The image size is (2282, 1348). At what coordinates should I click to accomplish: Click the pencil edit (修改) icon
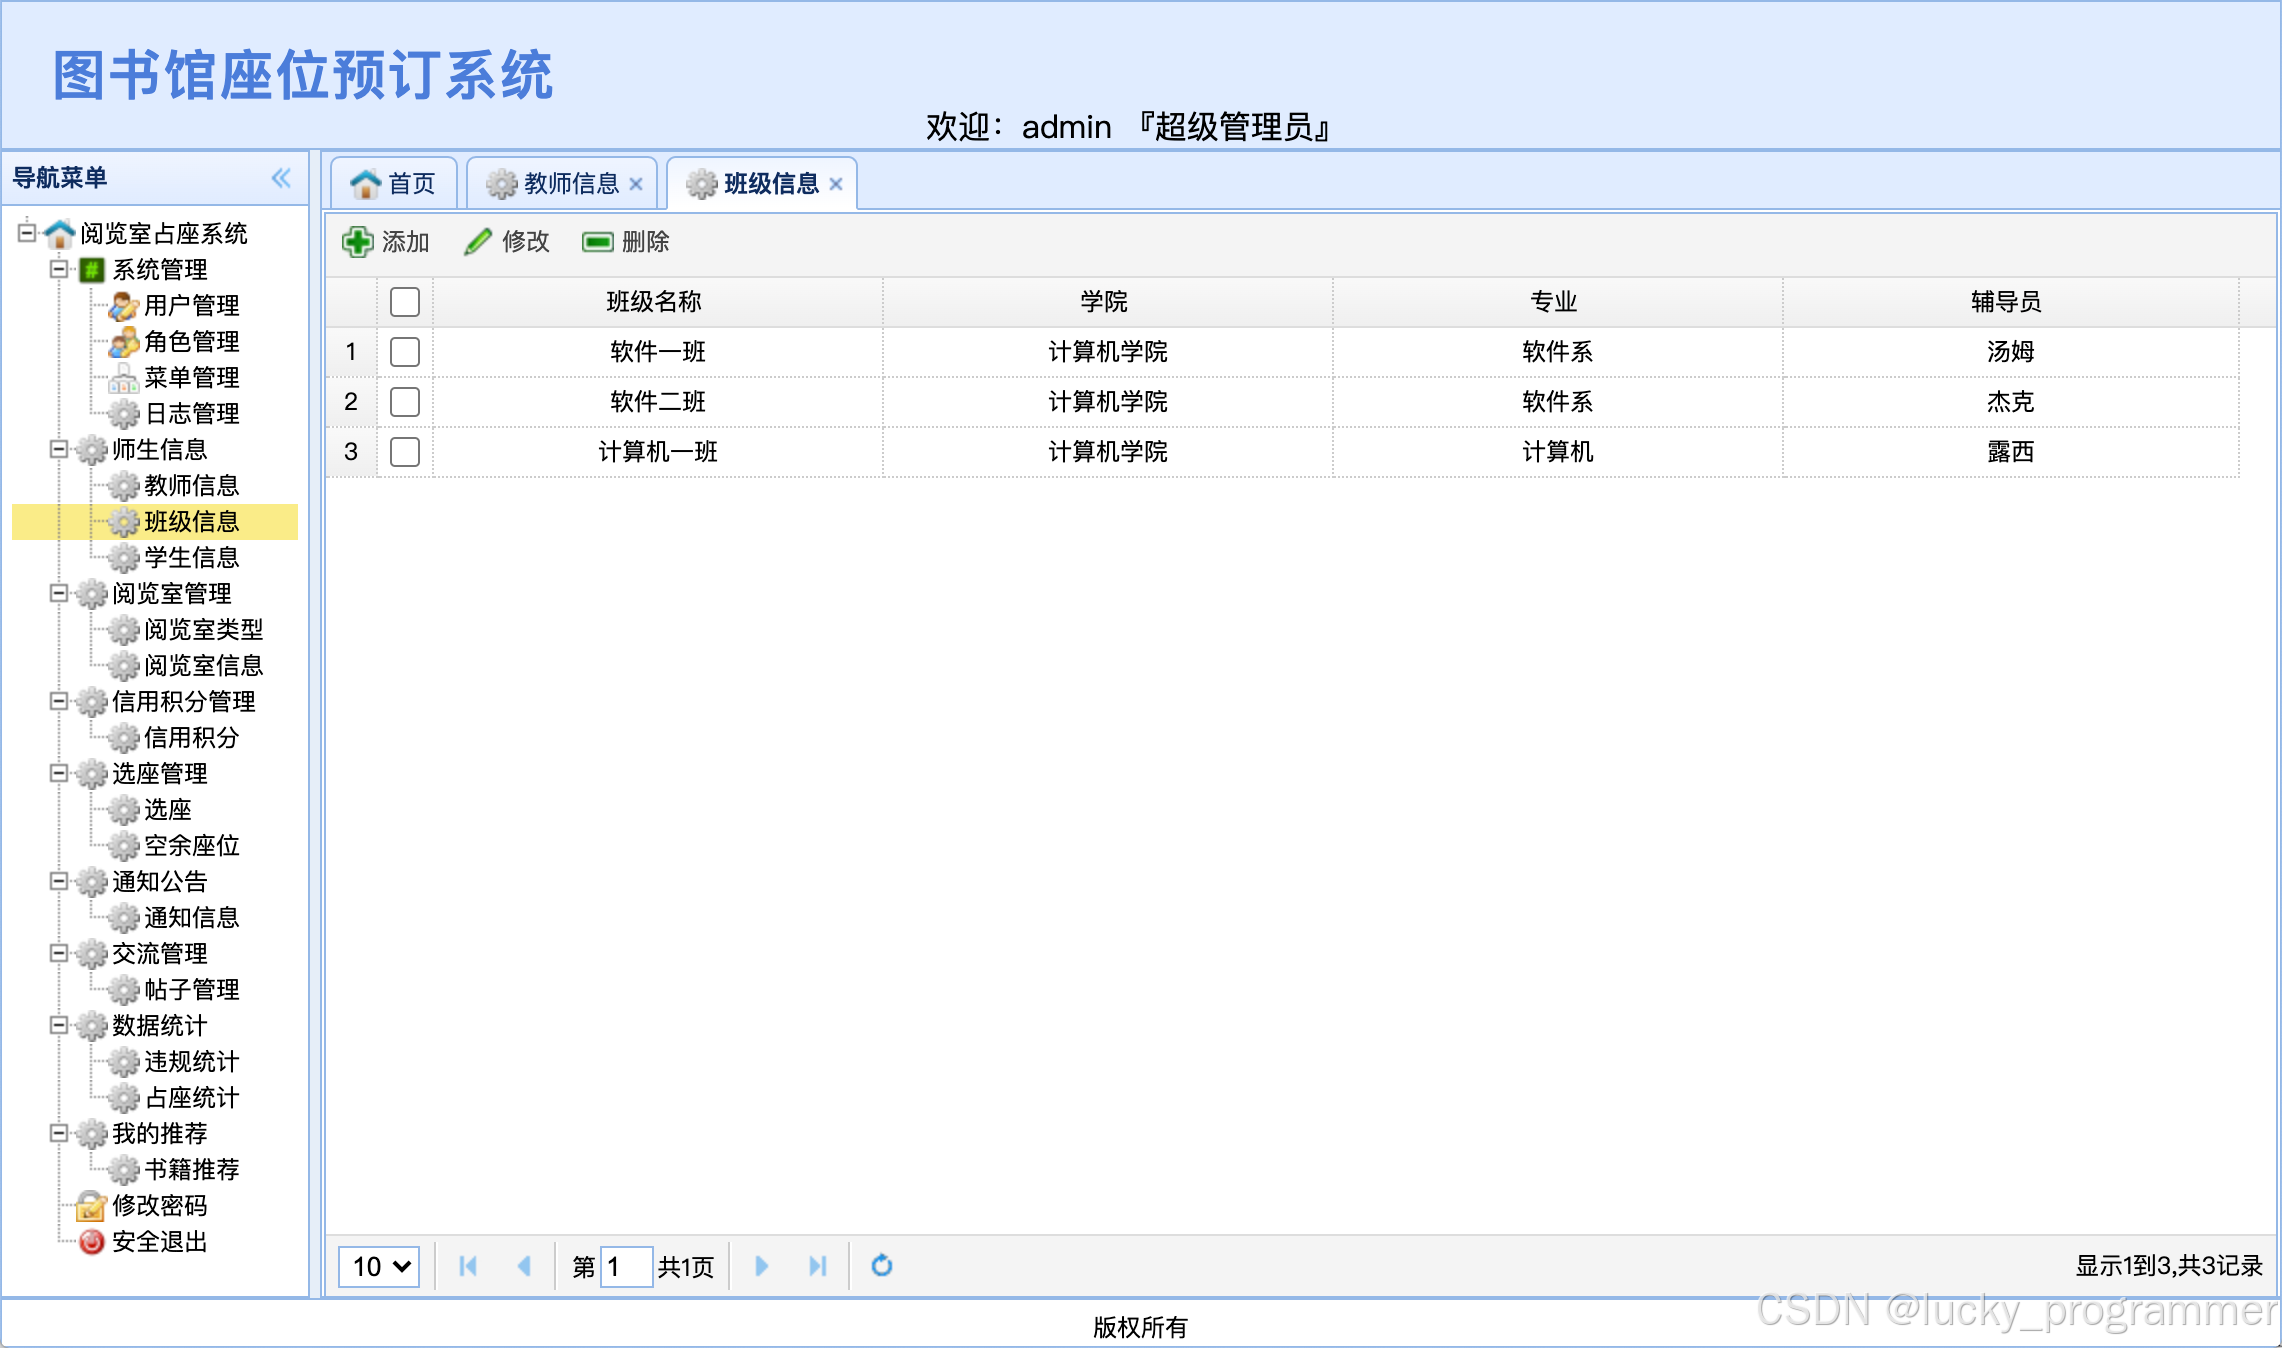tap(478, 242)
